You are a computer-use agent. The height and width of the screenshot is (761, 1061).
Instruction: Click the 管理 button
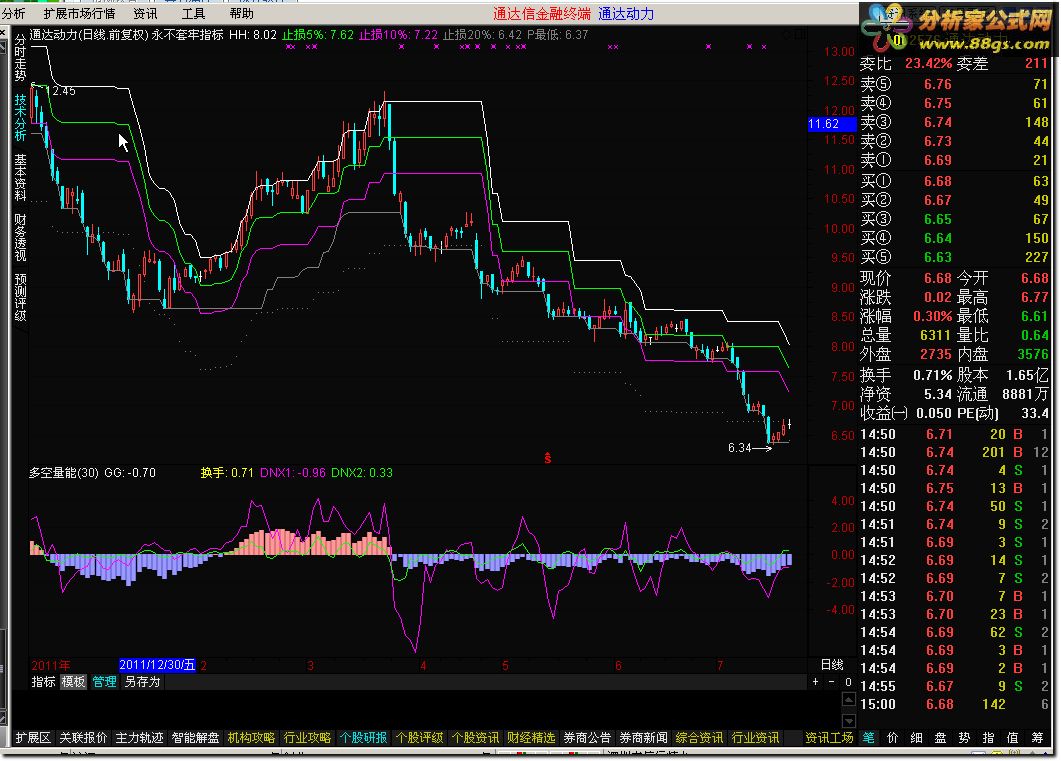104,682
